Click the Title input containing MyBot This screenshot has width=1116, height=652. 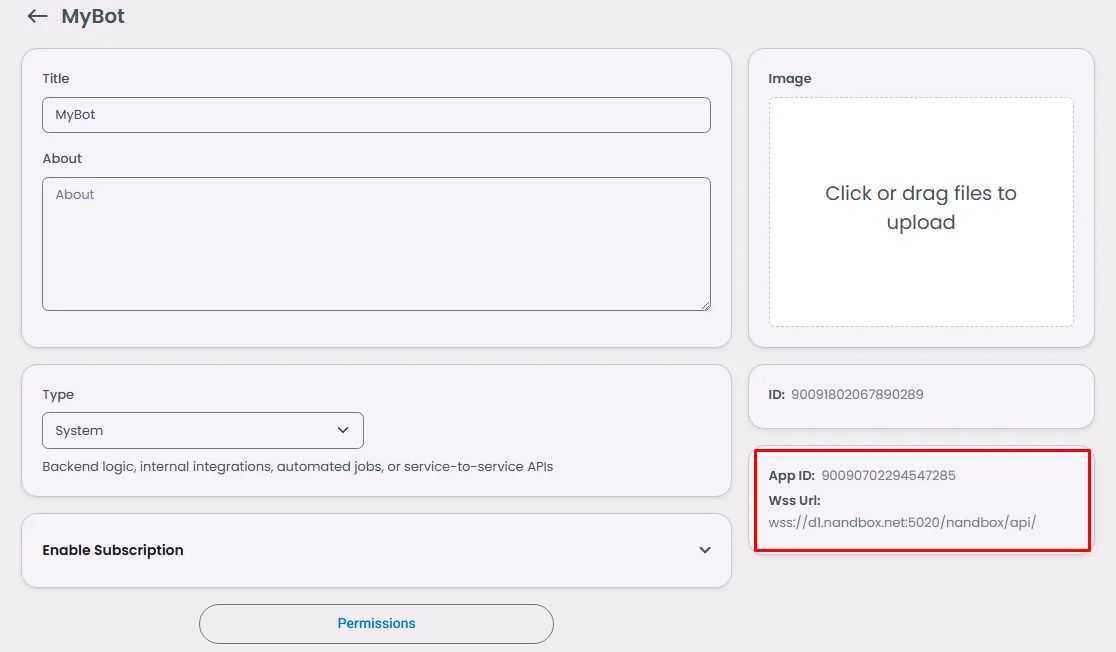tap(376, 115)
